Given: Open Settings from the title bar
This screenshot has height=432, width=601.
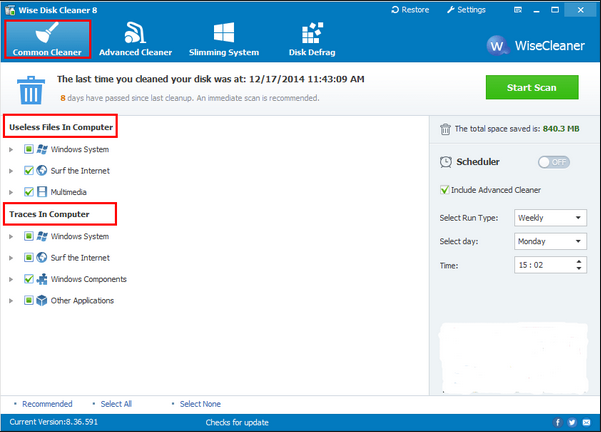Looking at the screenshot, I should tap(466, 10).
